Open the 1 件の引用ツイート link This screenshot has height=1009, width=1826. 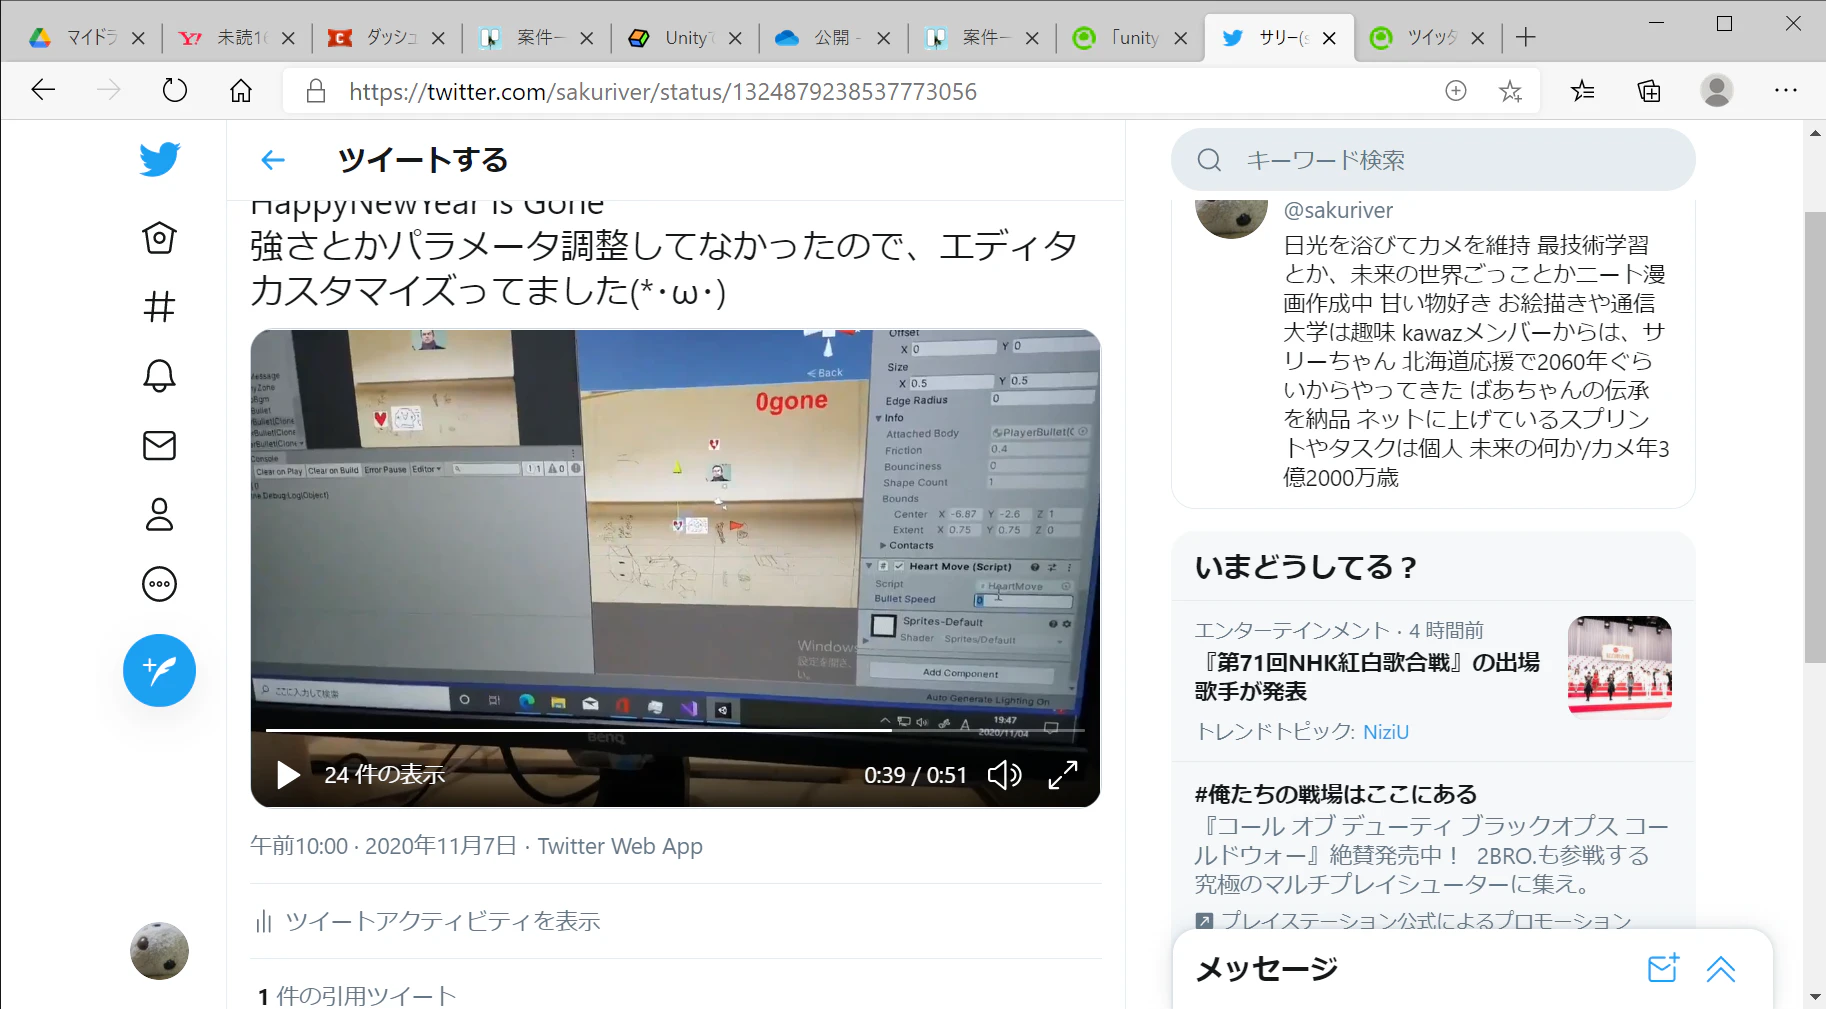click(356, 995)
